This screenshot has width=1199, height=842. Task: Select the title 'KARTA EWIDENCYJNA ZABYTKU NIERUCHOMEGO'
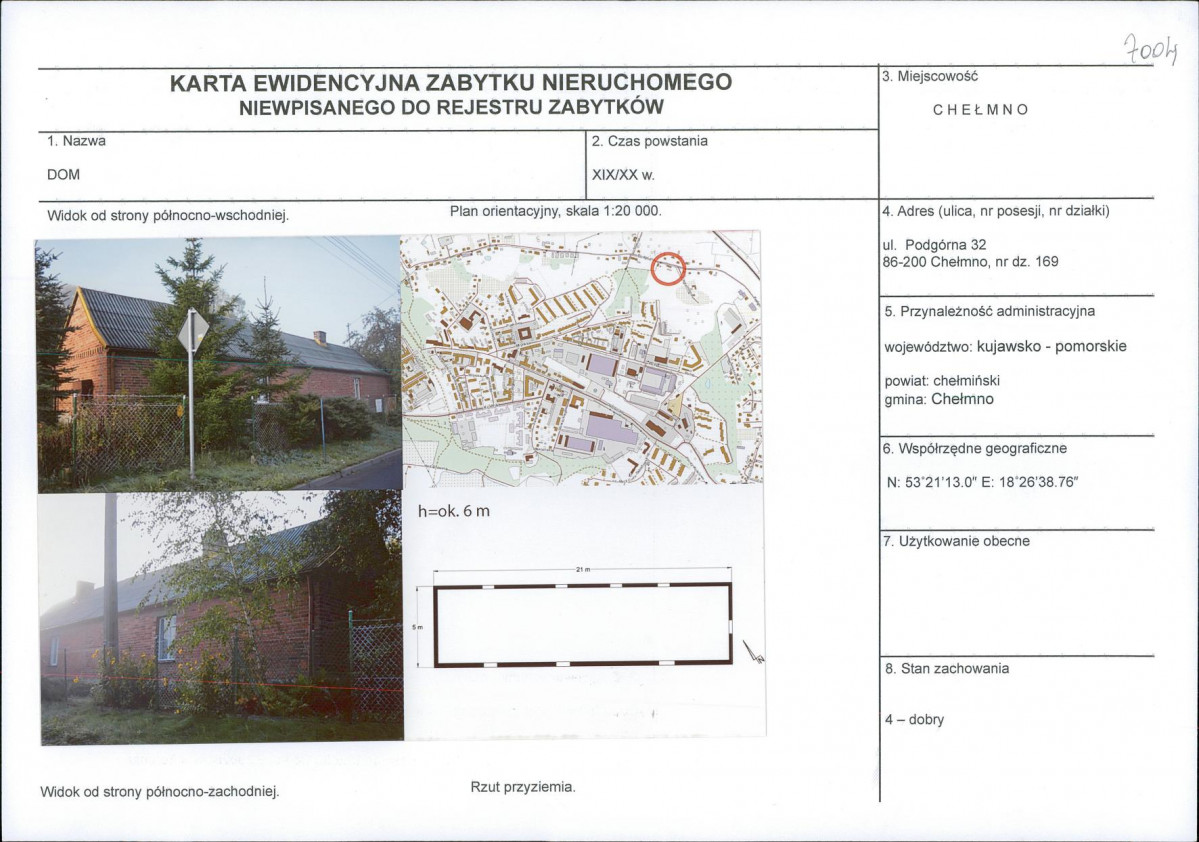[x=450, y=82]
